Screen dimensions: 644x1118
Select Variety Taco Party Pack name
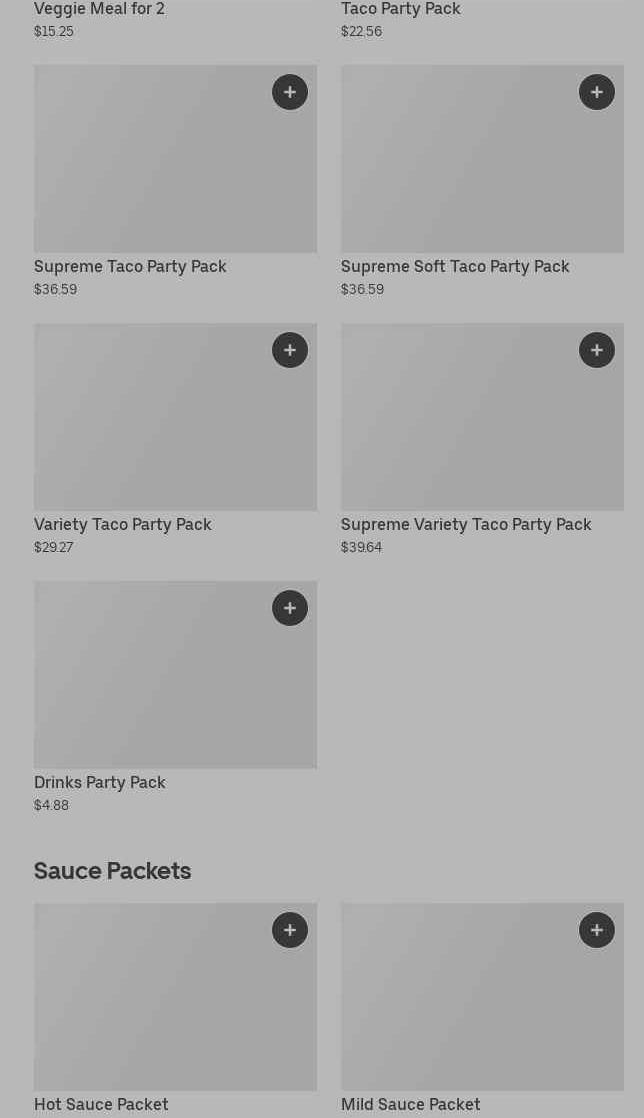pyautogui.click(x=123, y=524)
